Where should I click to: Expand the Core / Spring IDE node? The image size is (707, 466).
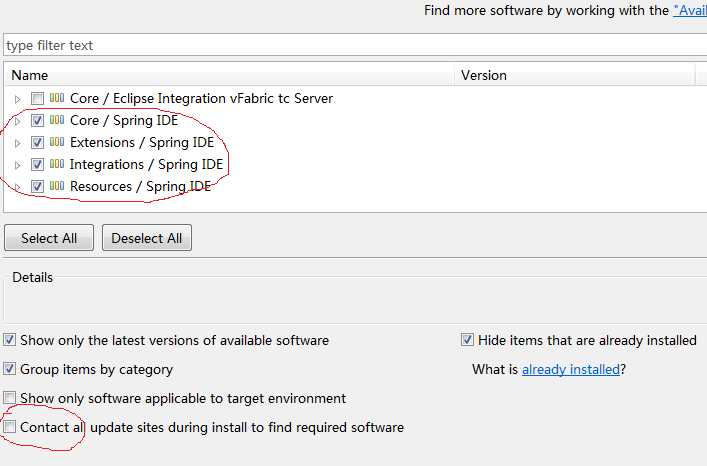pos(18,121)
